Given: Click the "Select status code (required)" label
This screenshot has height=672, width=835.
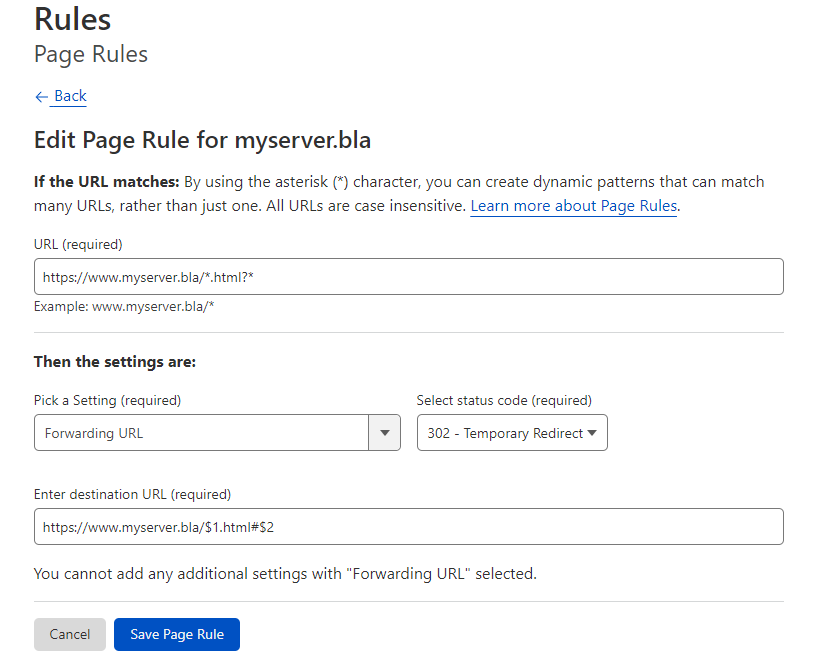Looking at the screenshot, I should pyautogui.click(x=504, y=400).
